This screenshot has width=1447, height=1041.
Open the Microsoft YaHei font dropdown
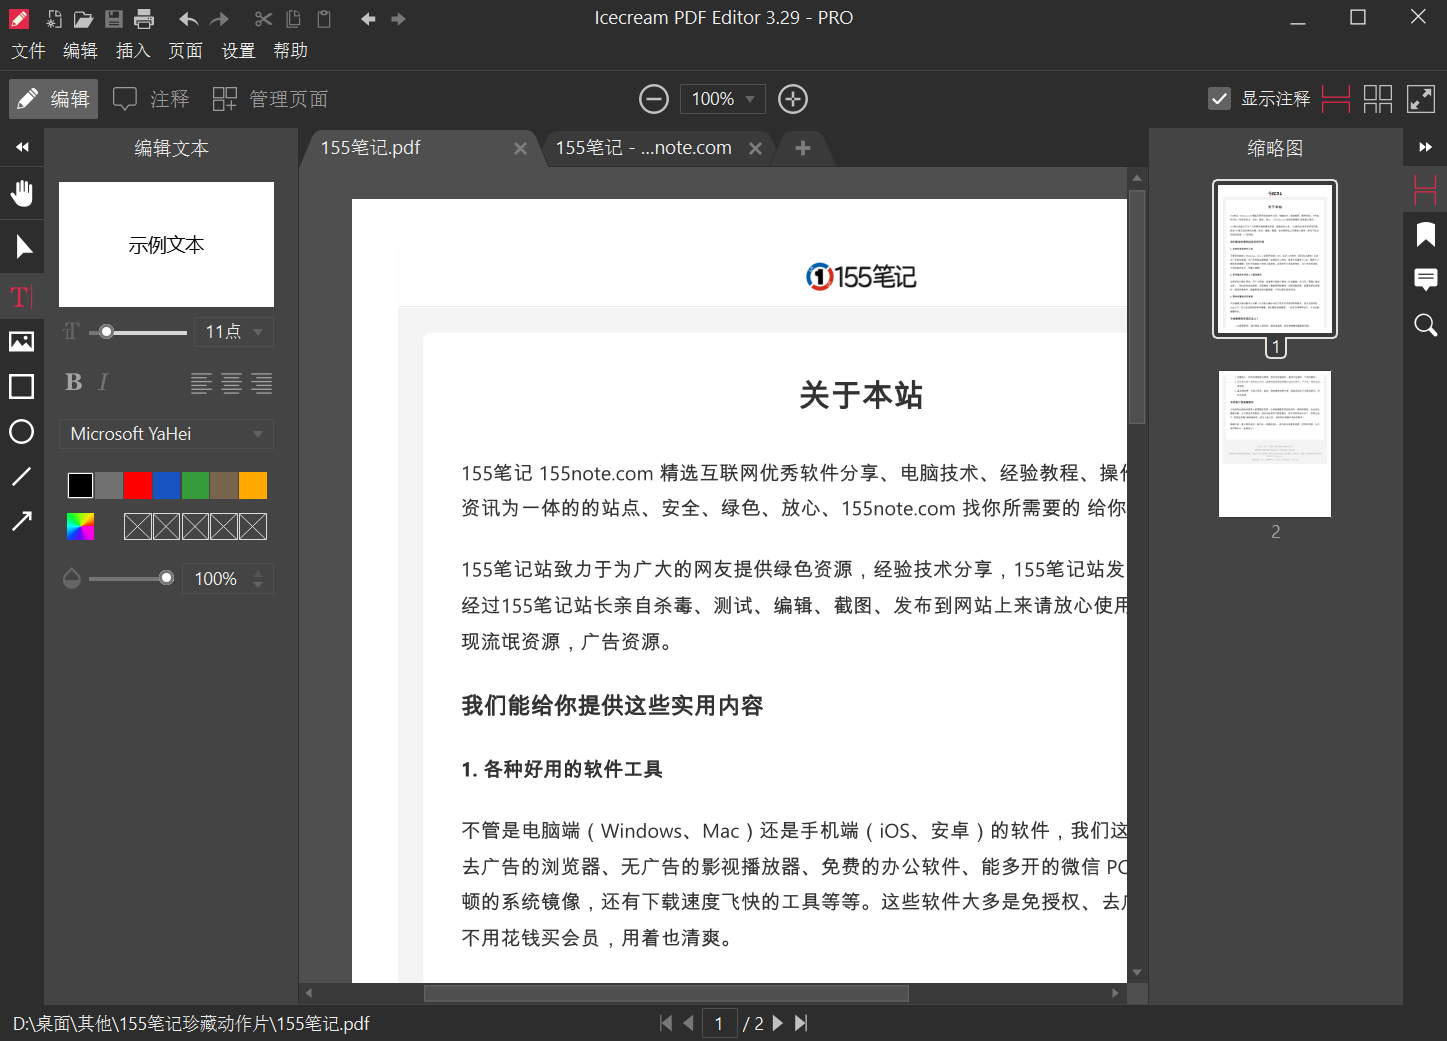click(x=166, y=434)
